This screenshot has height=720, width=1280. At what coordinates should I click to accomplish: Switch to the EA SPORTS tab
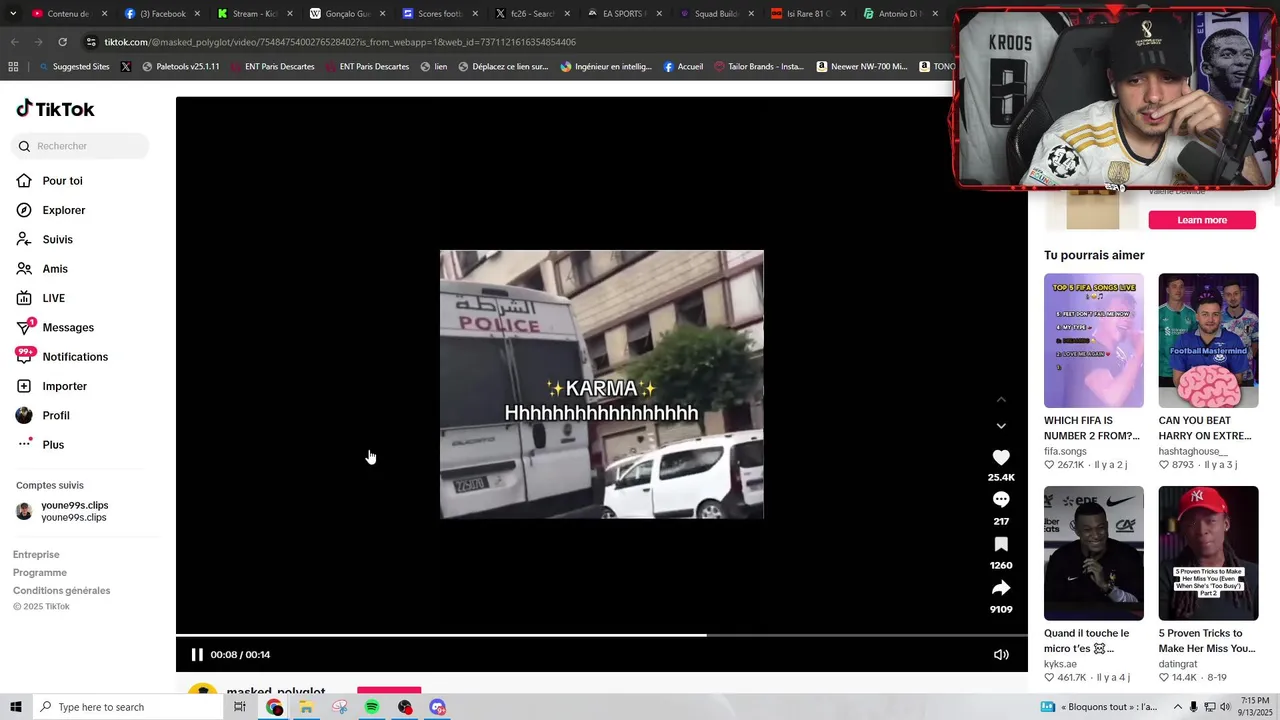(x=624, y=14)
